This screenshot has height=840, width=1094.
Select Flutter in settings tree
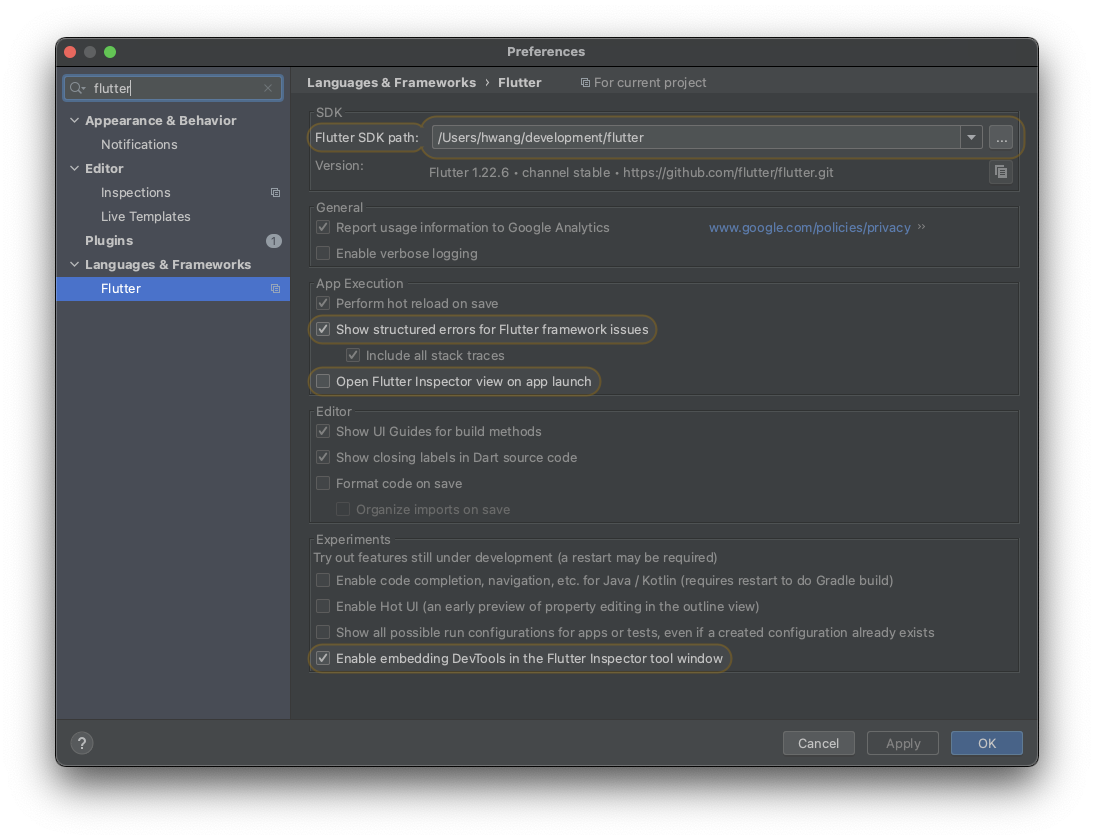tap(172, 289)
